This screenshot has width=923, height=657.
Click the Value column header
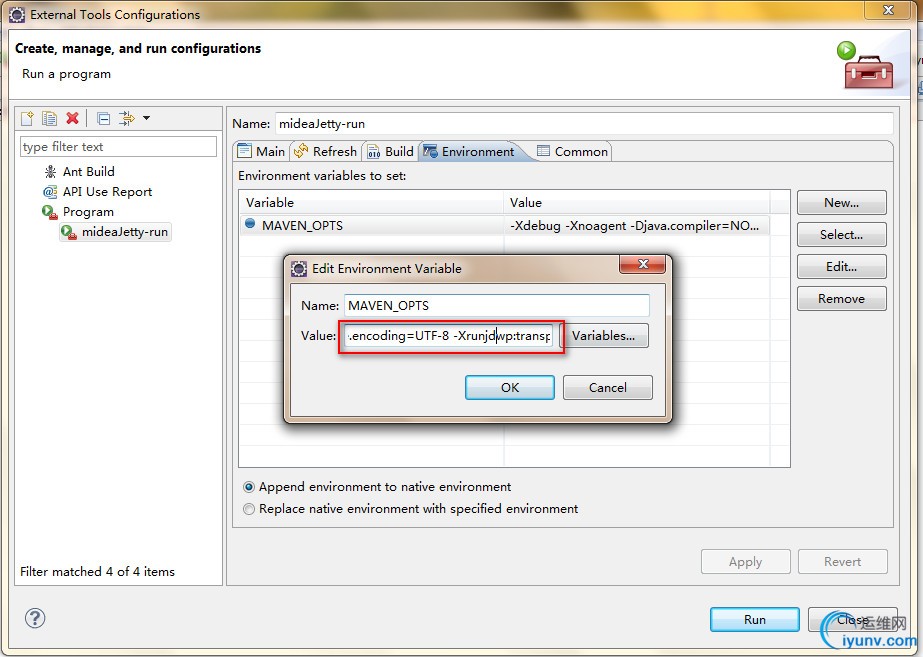(x=637, y=203)
